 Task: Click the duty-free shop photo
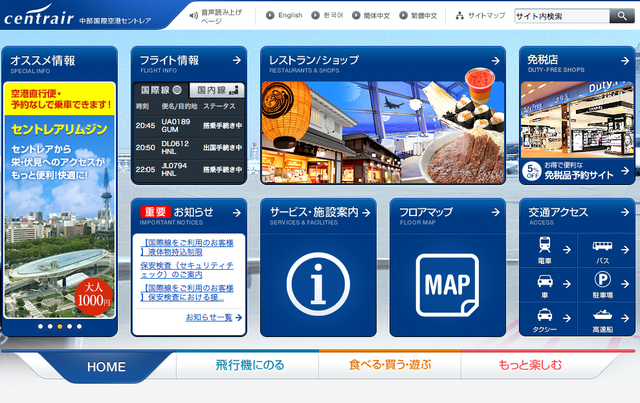click(577, 119)
